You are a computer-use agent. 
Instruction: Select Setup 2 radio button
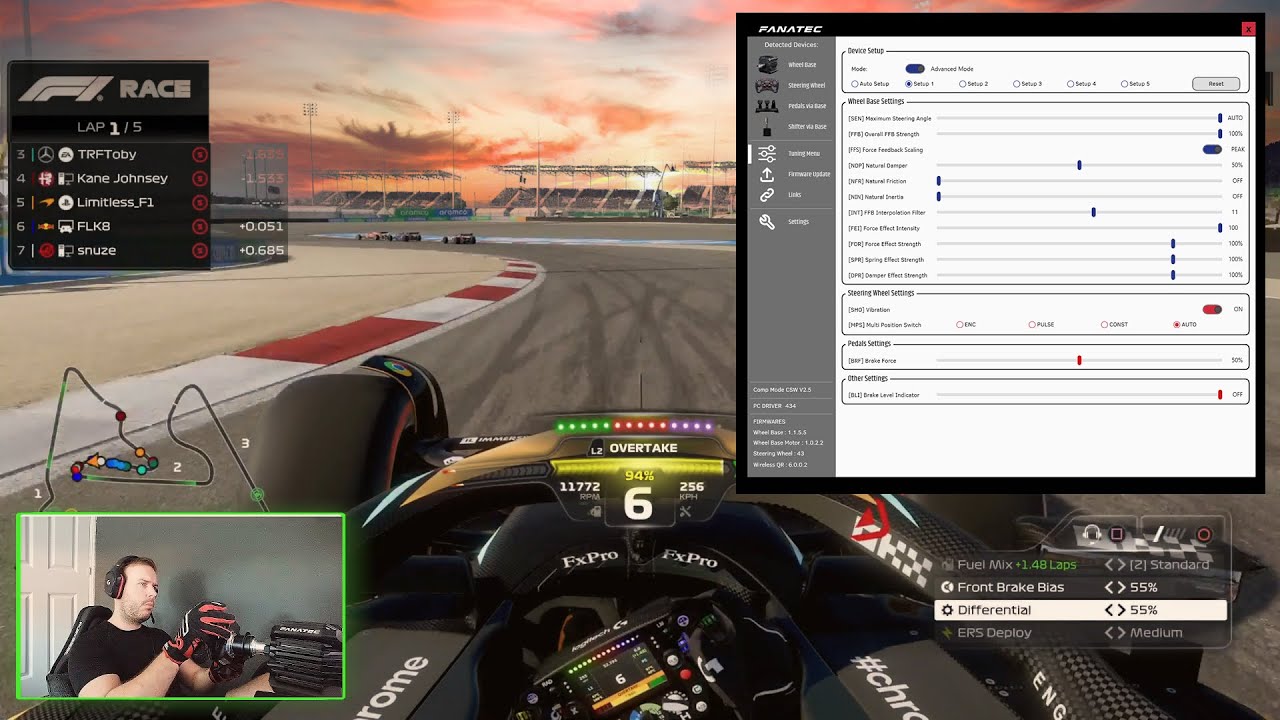[963, 84]
